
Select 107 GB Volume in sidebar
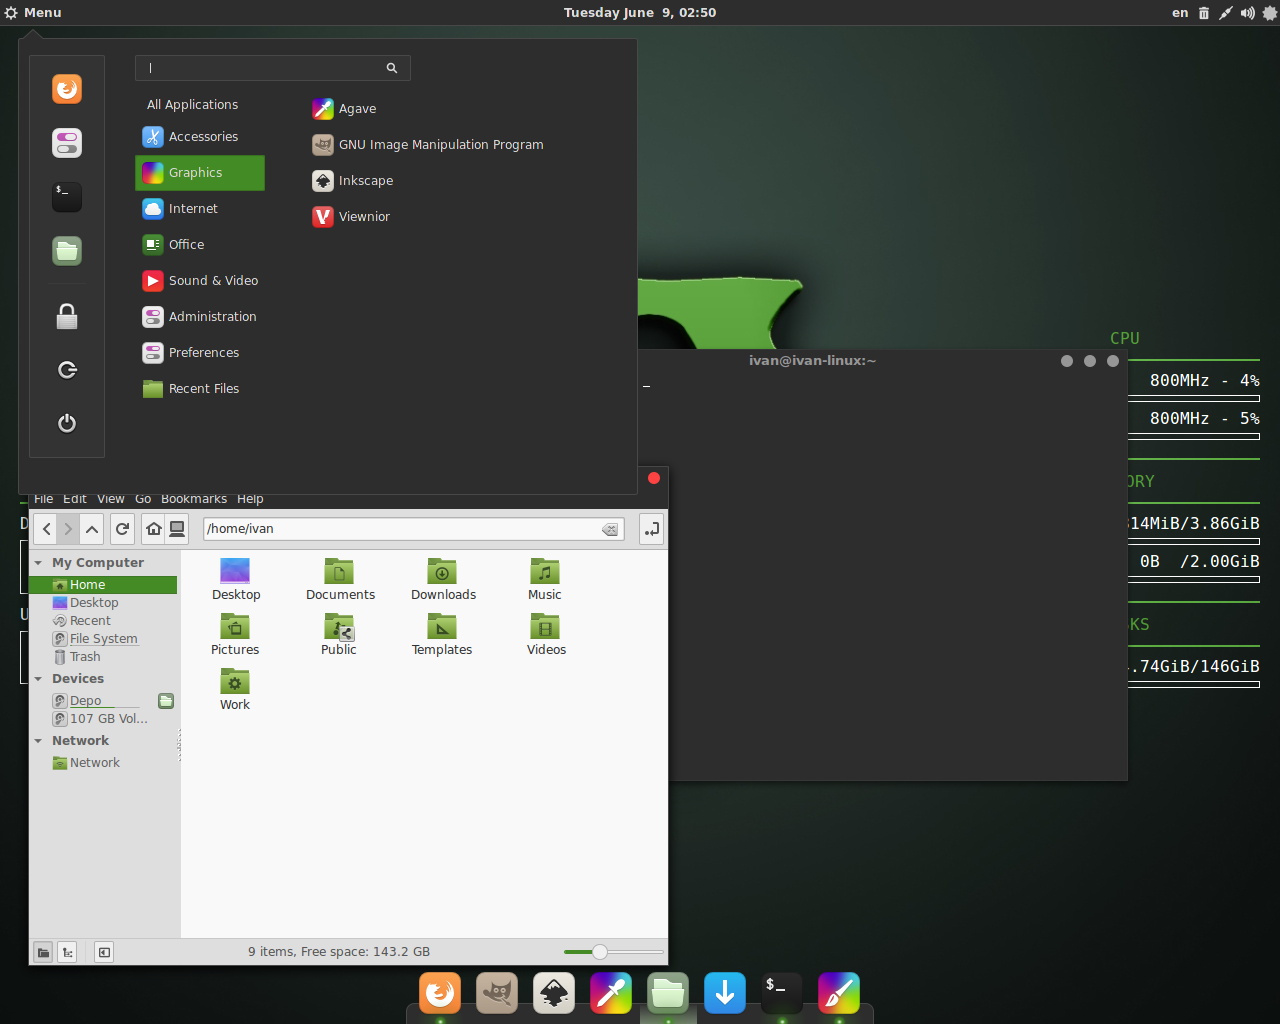100,719
